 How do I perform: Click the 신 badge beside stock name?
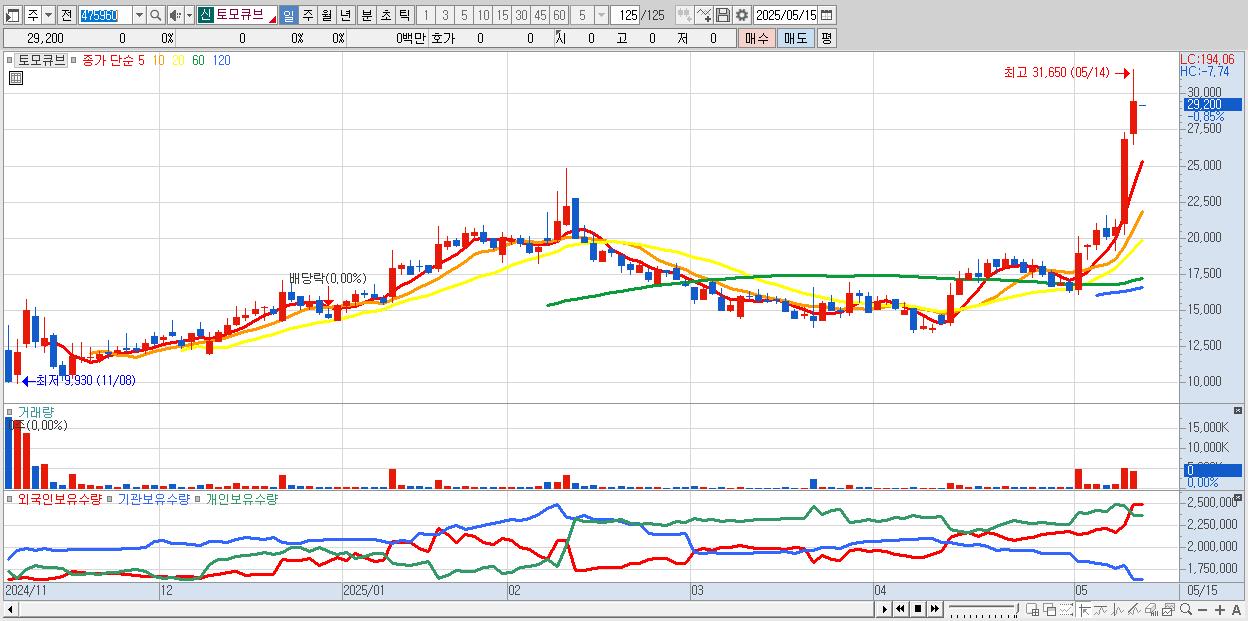205,15
